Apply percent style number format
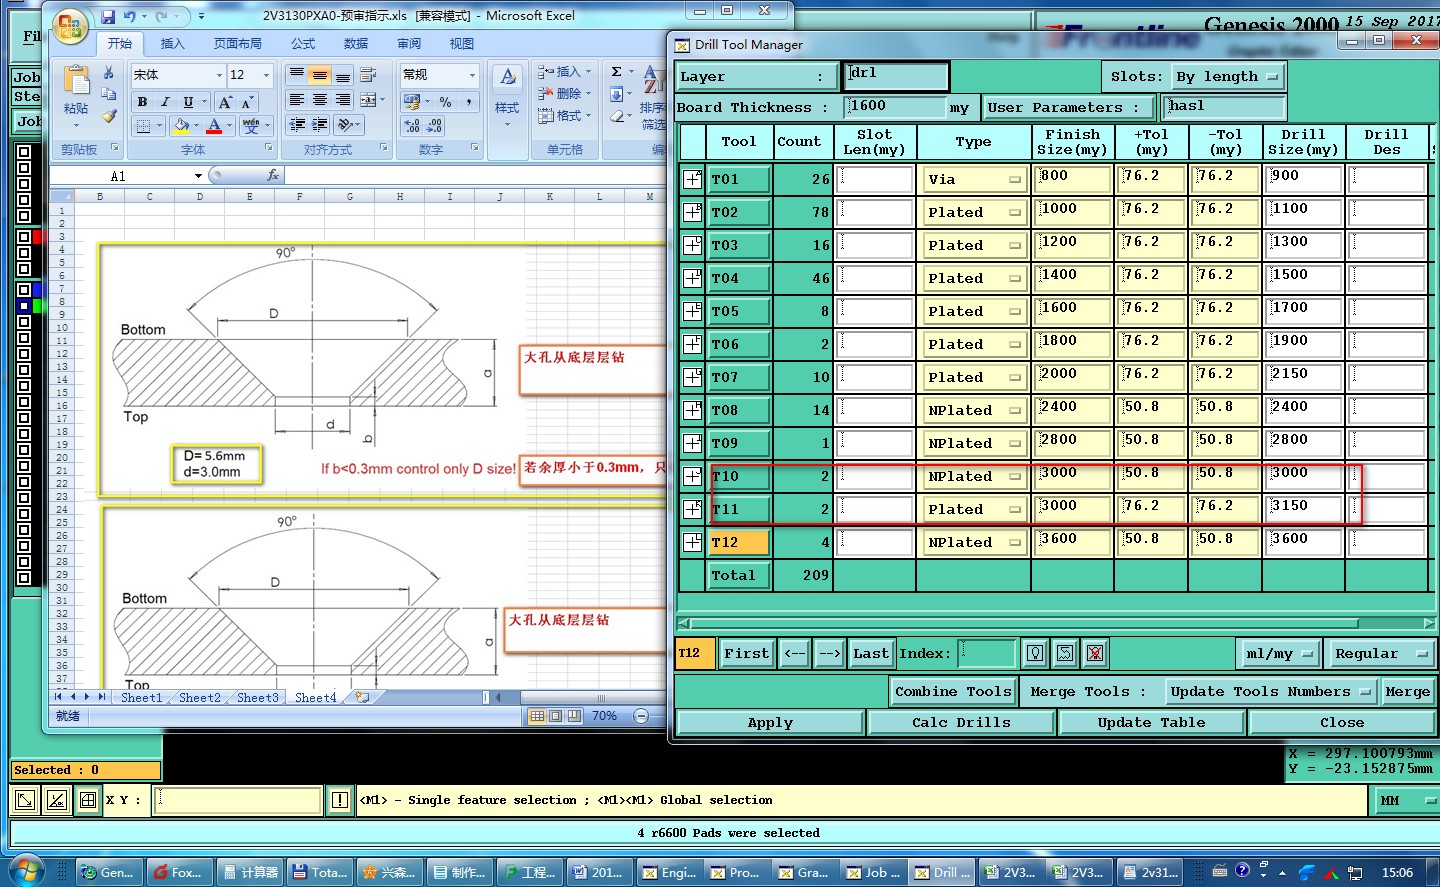The image size is (1440, 887). coord(446,102)
